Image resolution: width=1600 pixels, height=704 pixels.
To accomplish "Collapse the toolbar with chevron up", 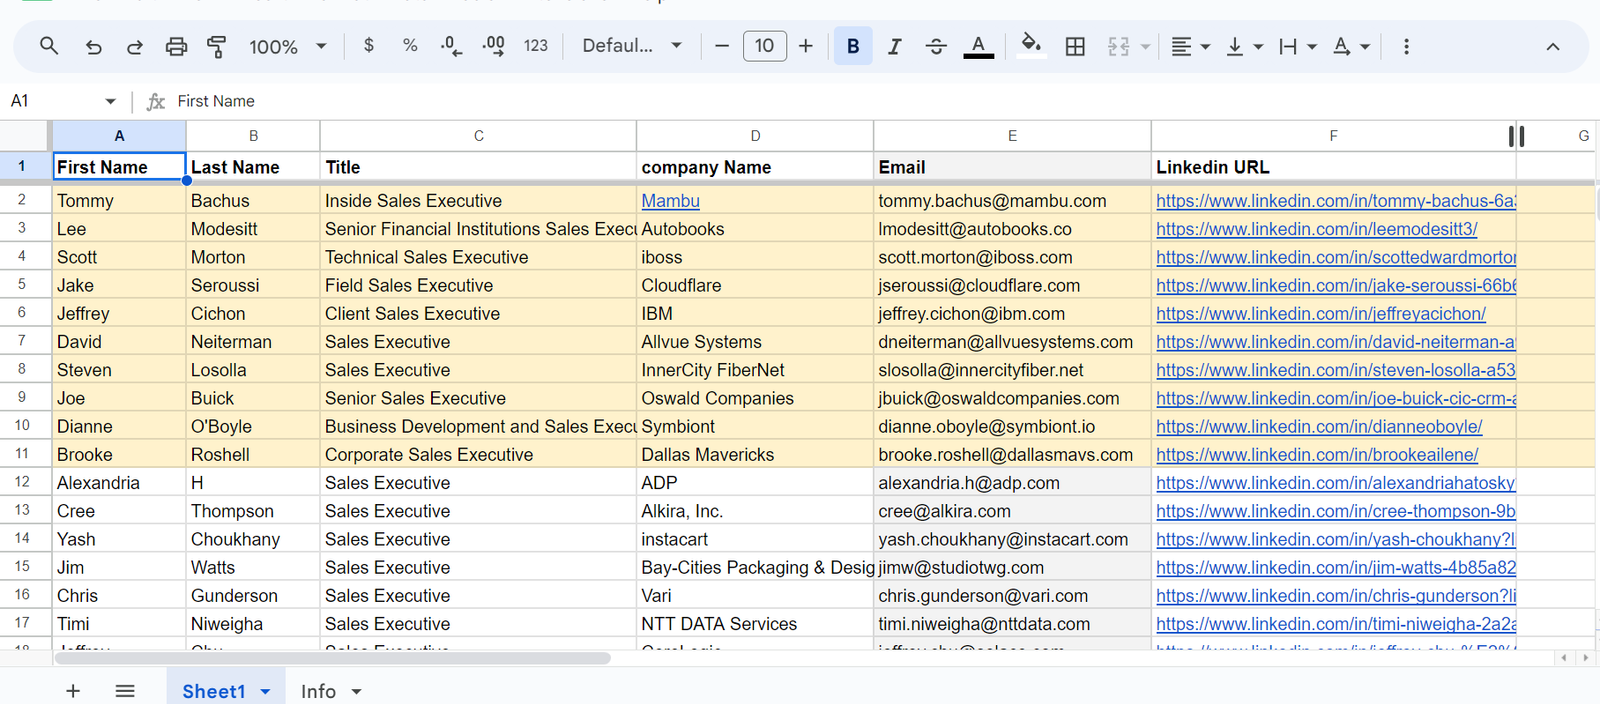I will click(1552, 46).
